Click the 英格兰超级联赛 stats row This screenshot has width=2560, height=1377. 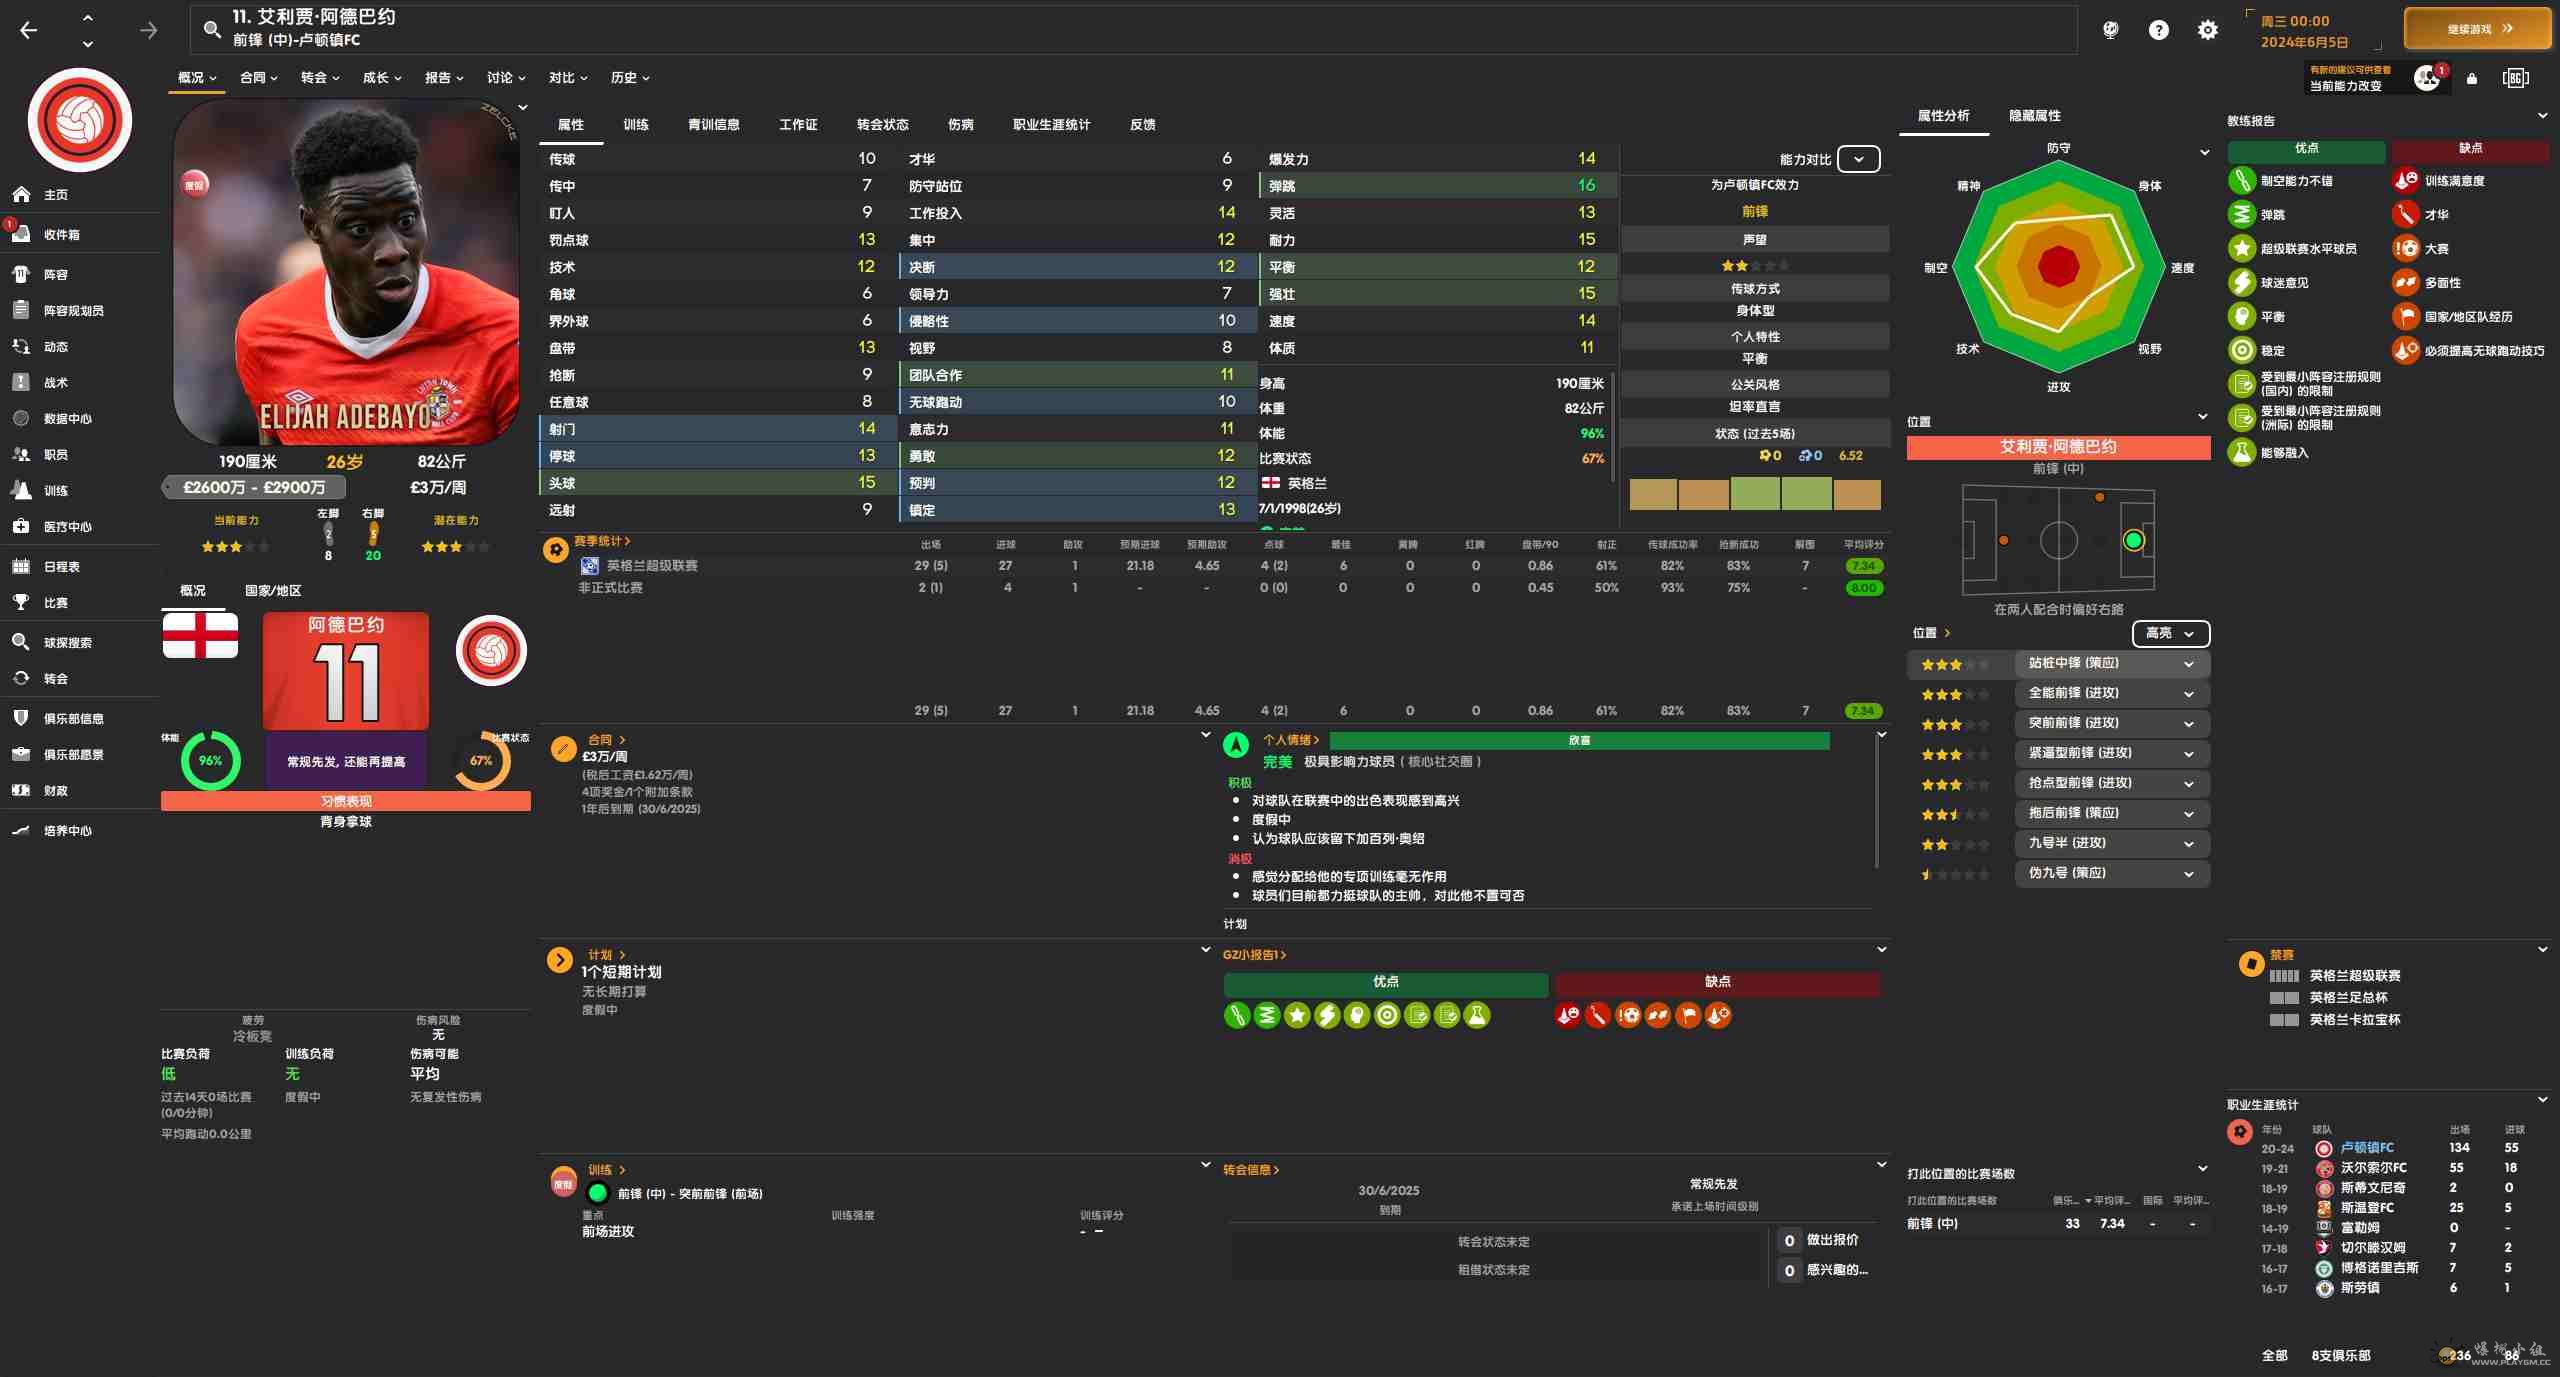point(1212,566)
